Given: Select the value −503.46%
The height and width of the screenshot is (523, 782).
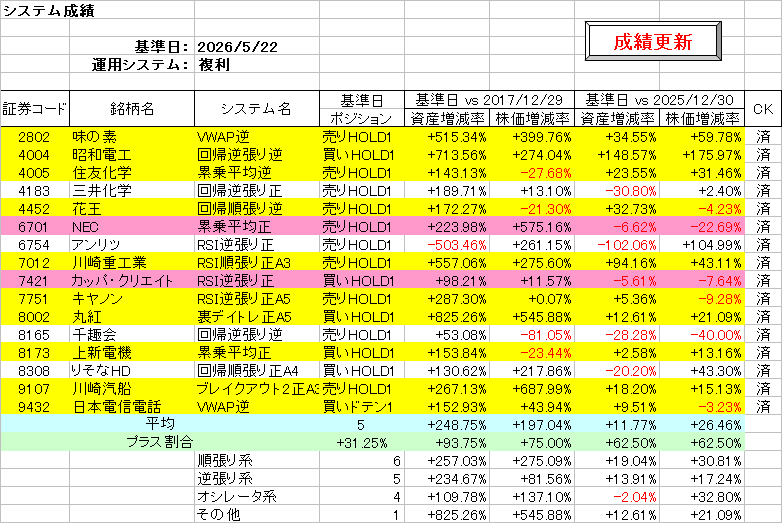Looking at the screenshot, I should [447, 245].
